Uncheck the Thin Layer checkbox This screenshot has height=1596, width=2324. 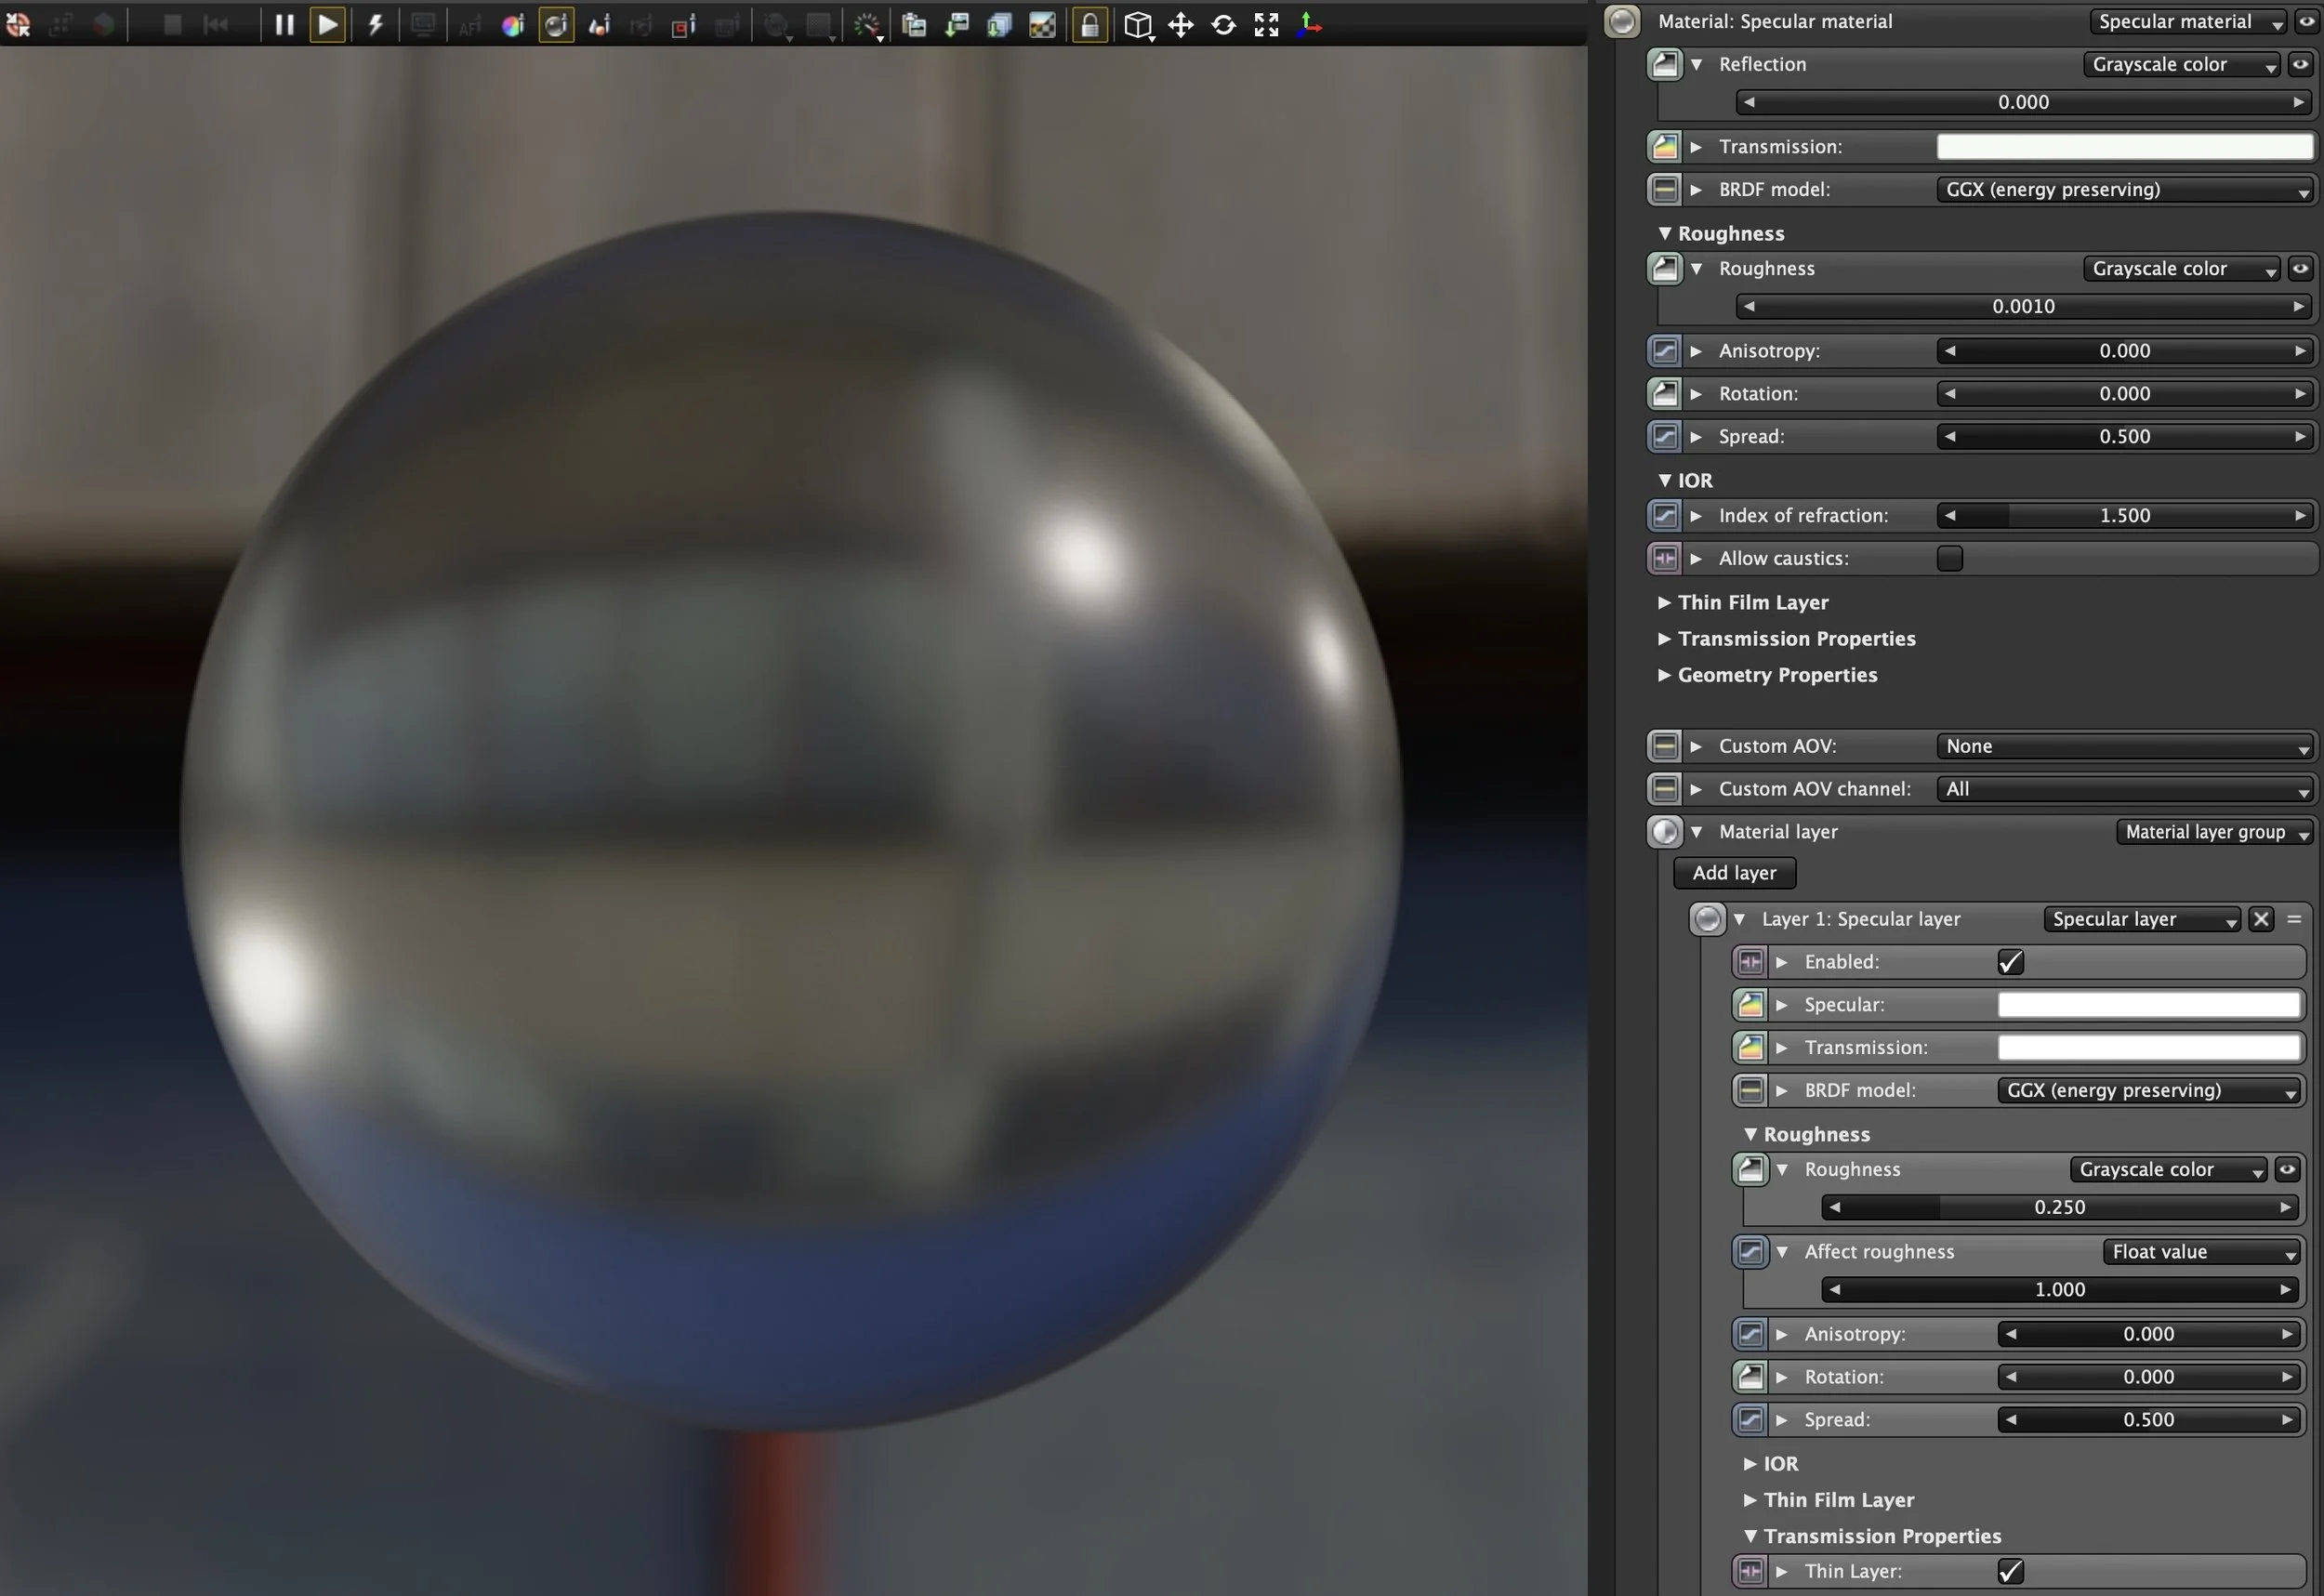coord(2010,1571)
